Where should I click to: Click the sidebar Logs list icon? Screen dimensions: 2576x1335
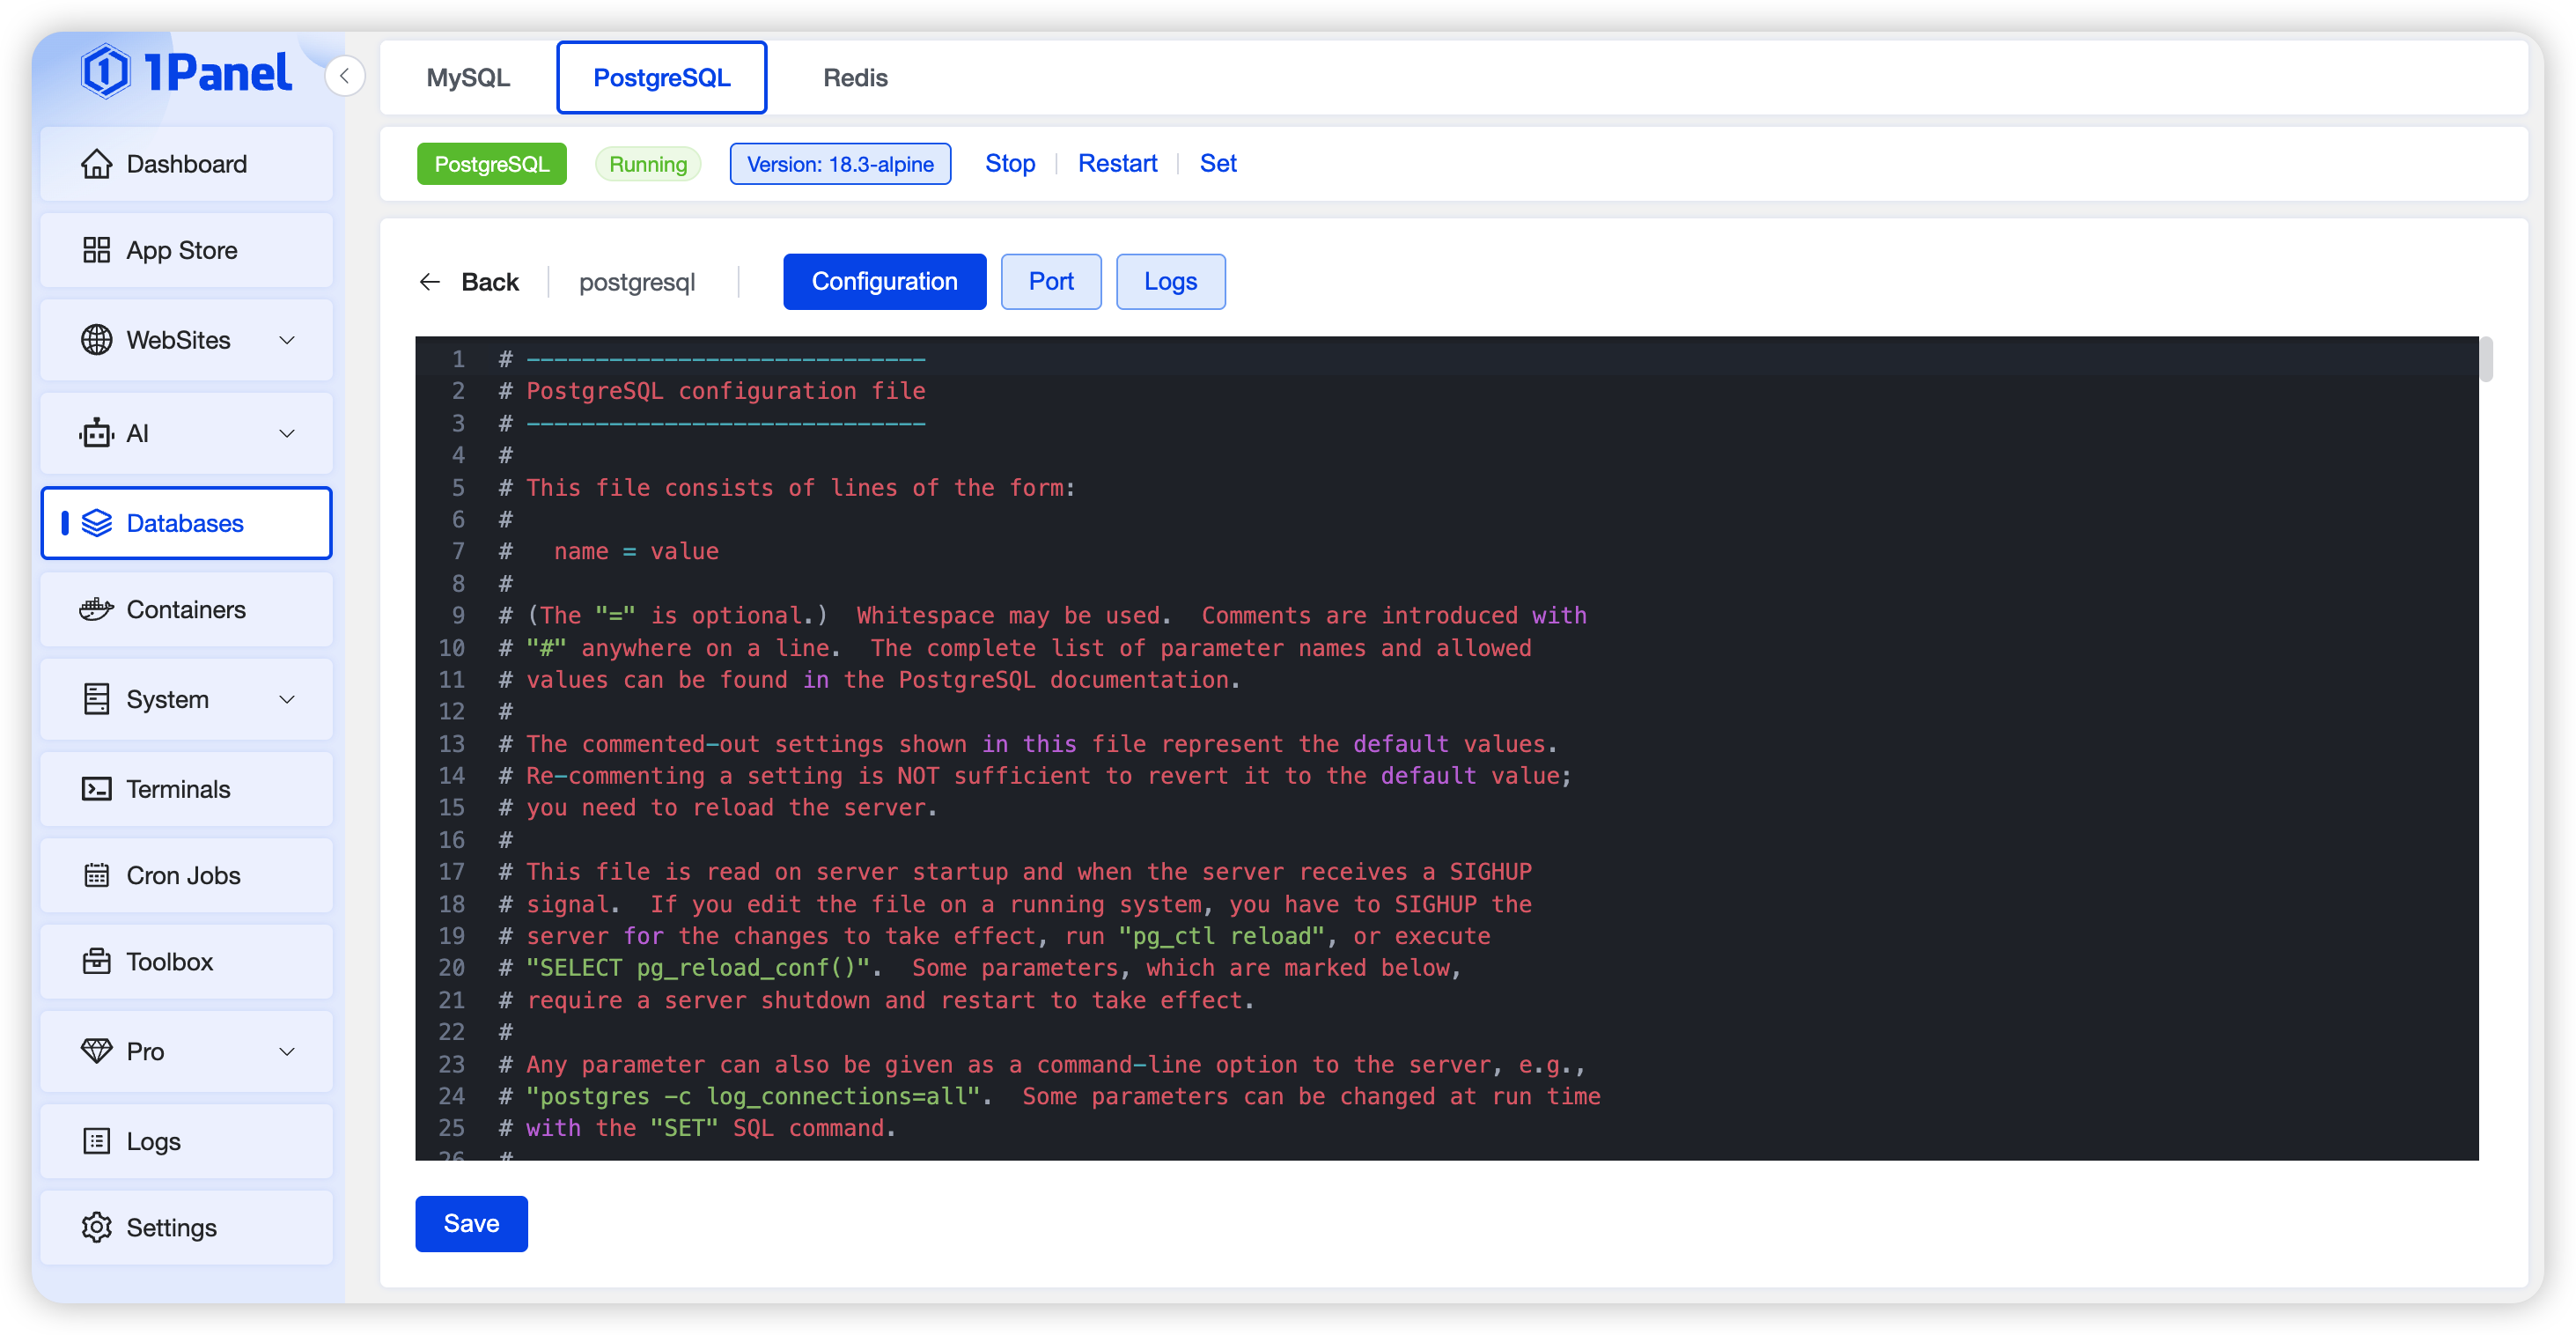coord(96,1141)
